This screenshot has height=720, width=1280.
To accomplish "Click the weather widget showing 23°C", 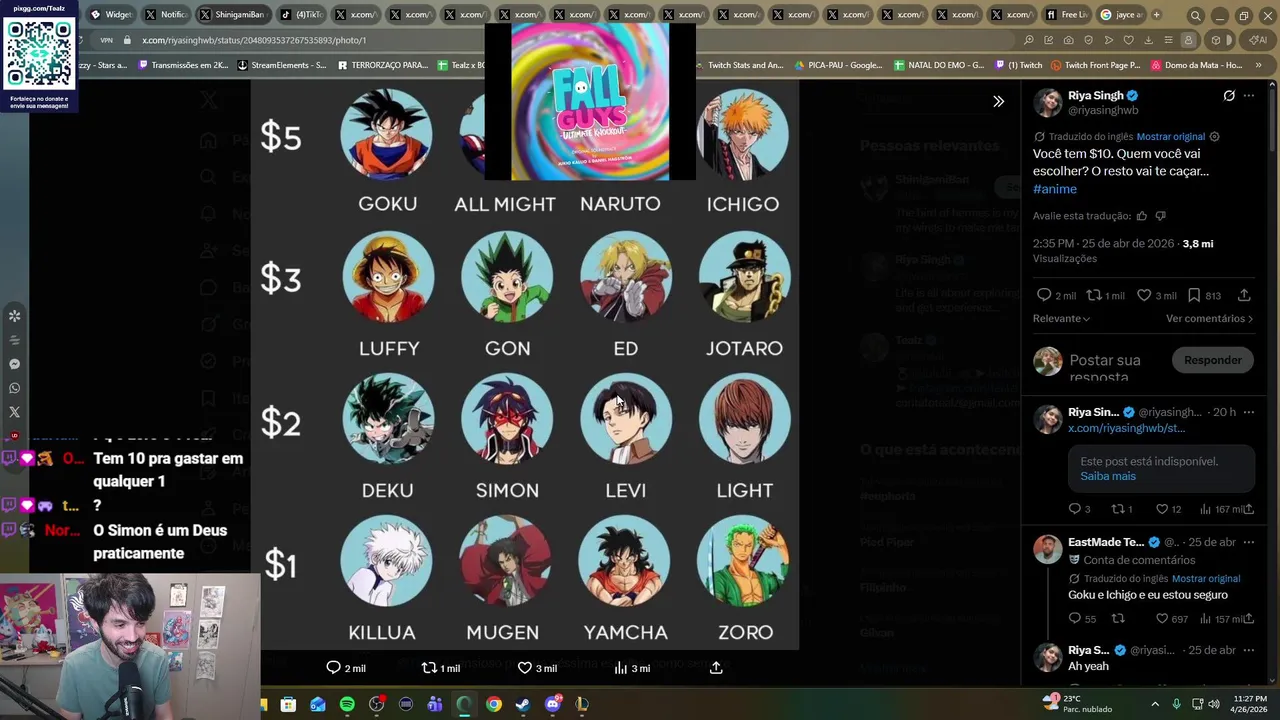I will pyautogui.click(x=1076, y=703).
